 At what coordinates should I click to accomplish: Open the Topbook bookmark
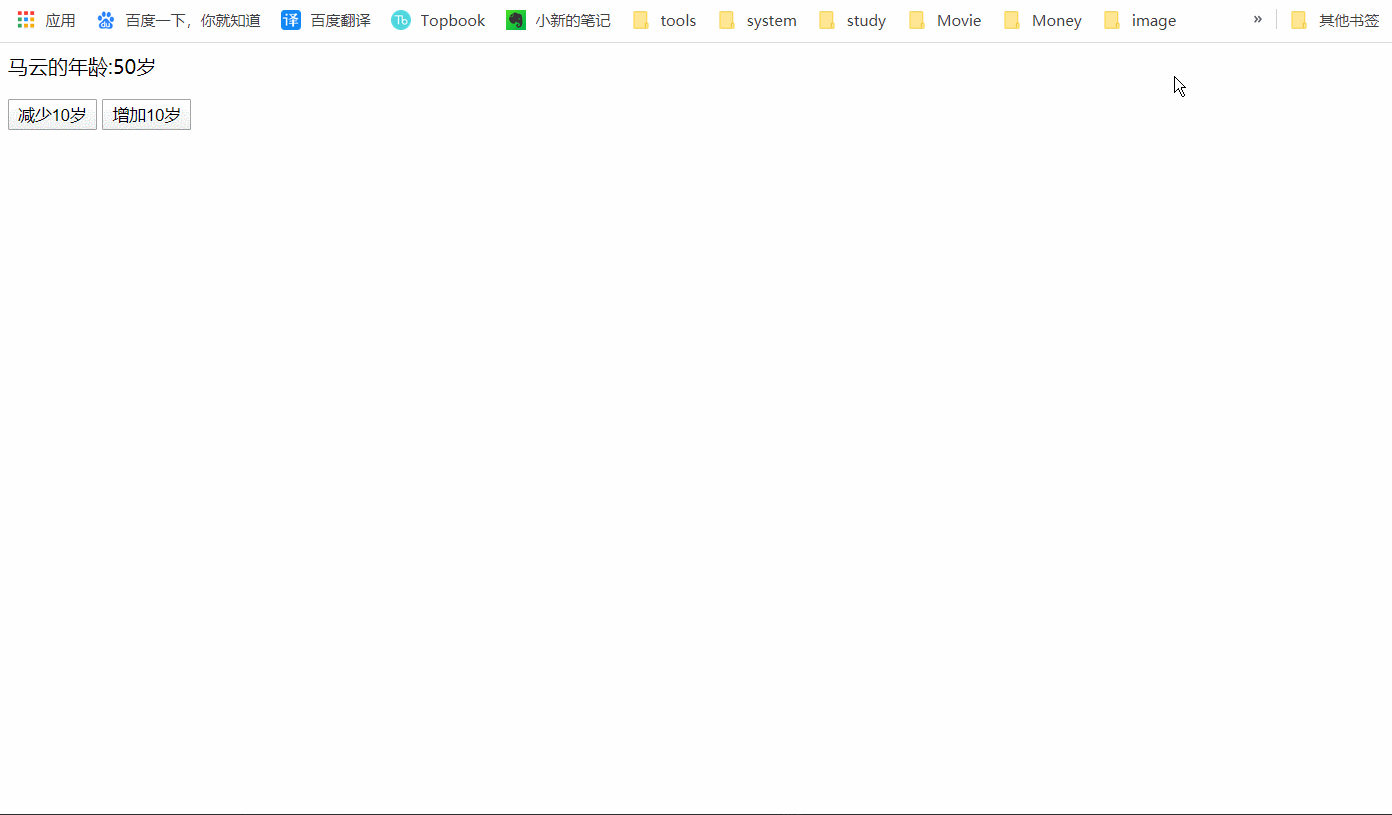point(437,19)
